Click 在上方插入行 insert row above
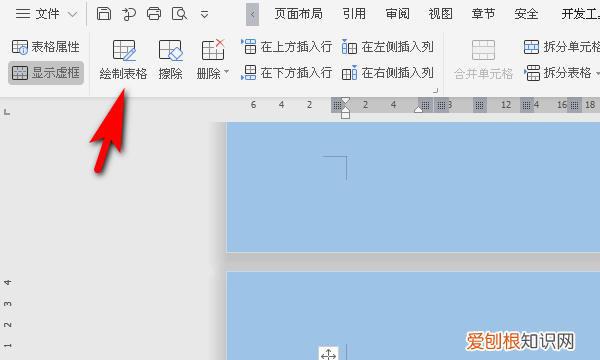Screen dimensions: 600x360 (x=286, y=47)
